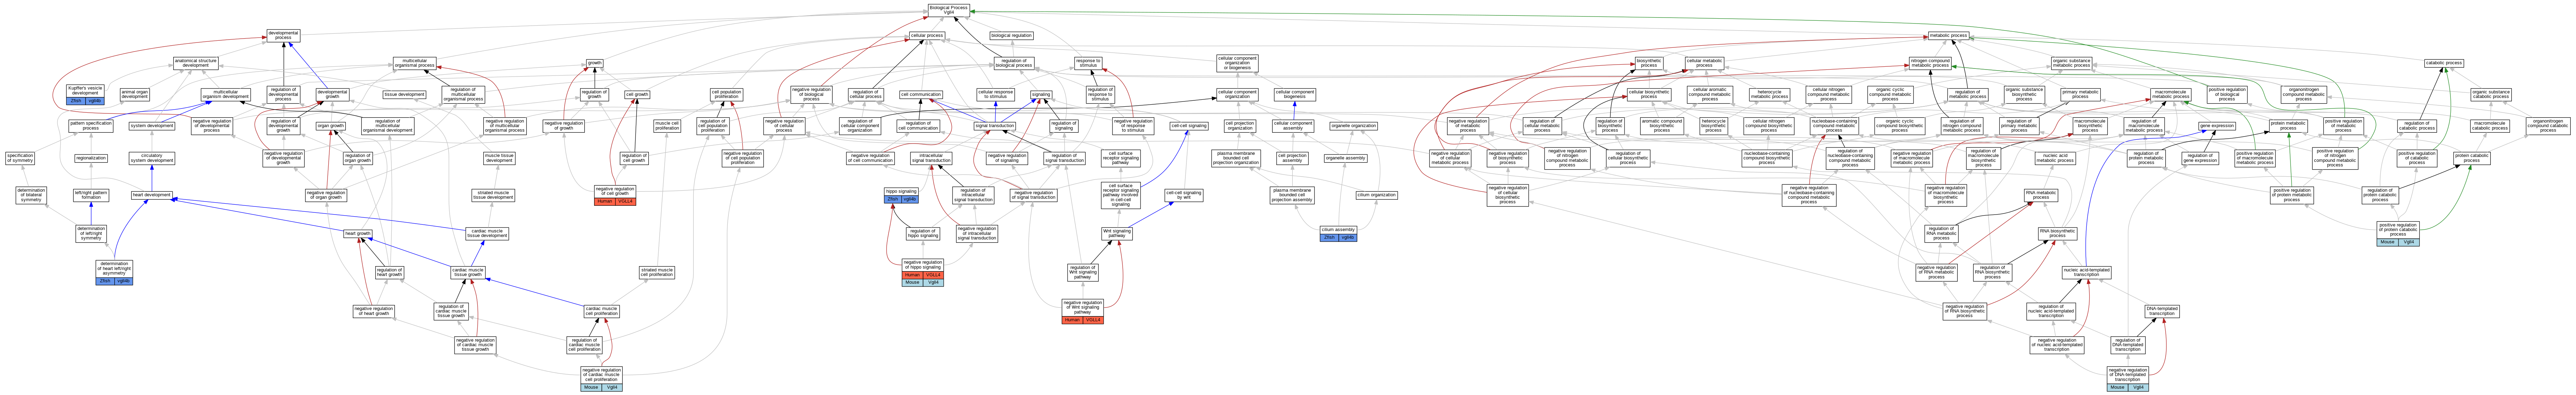This screenshot has height=395, width=2576.
Task: Click the cilium organization node
Action: tap(1377, 195)
